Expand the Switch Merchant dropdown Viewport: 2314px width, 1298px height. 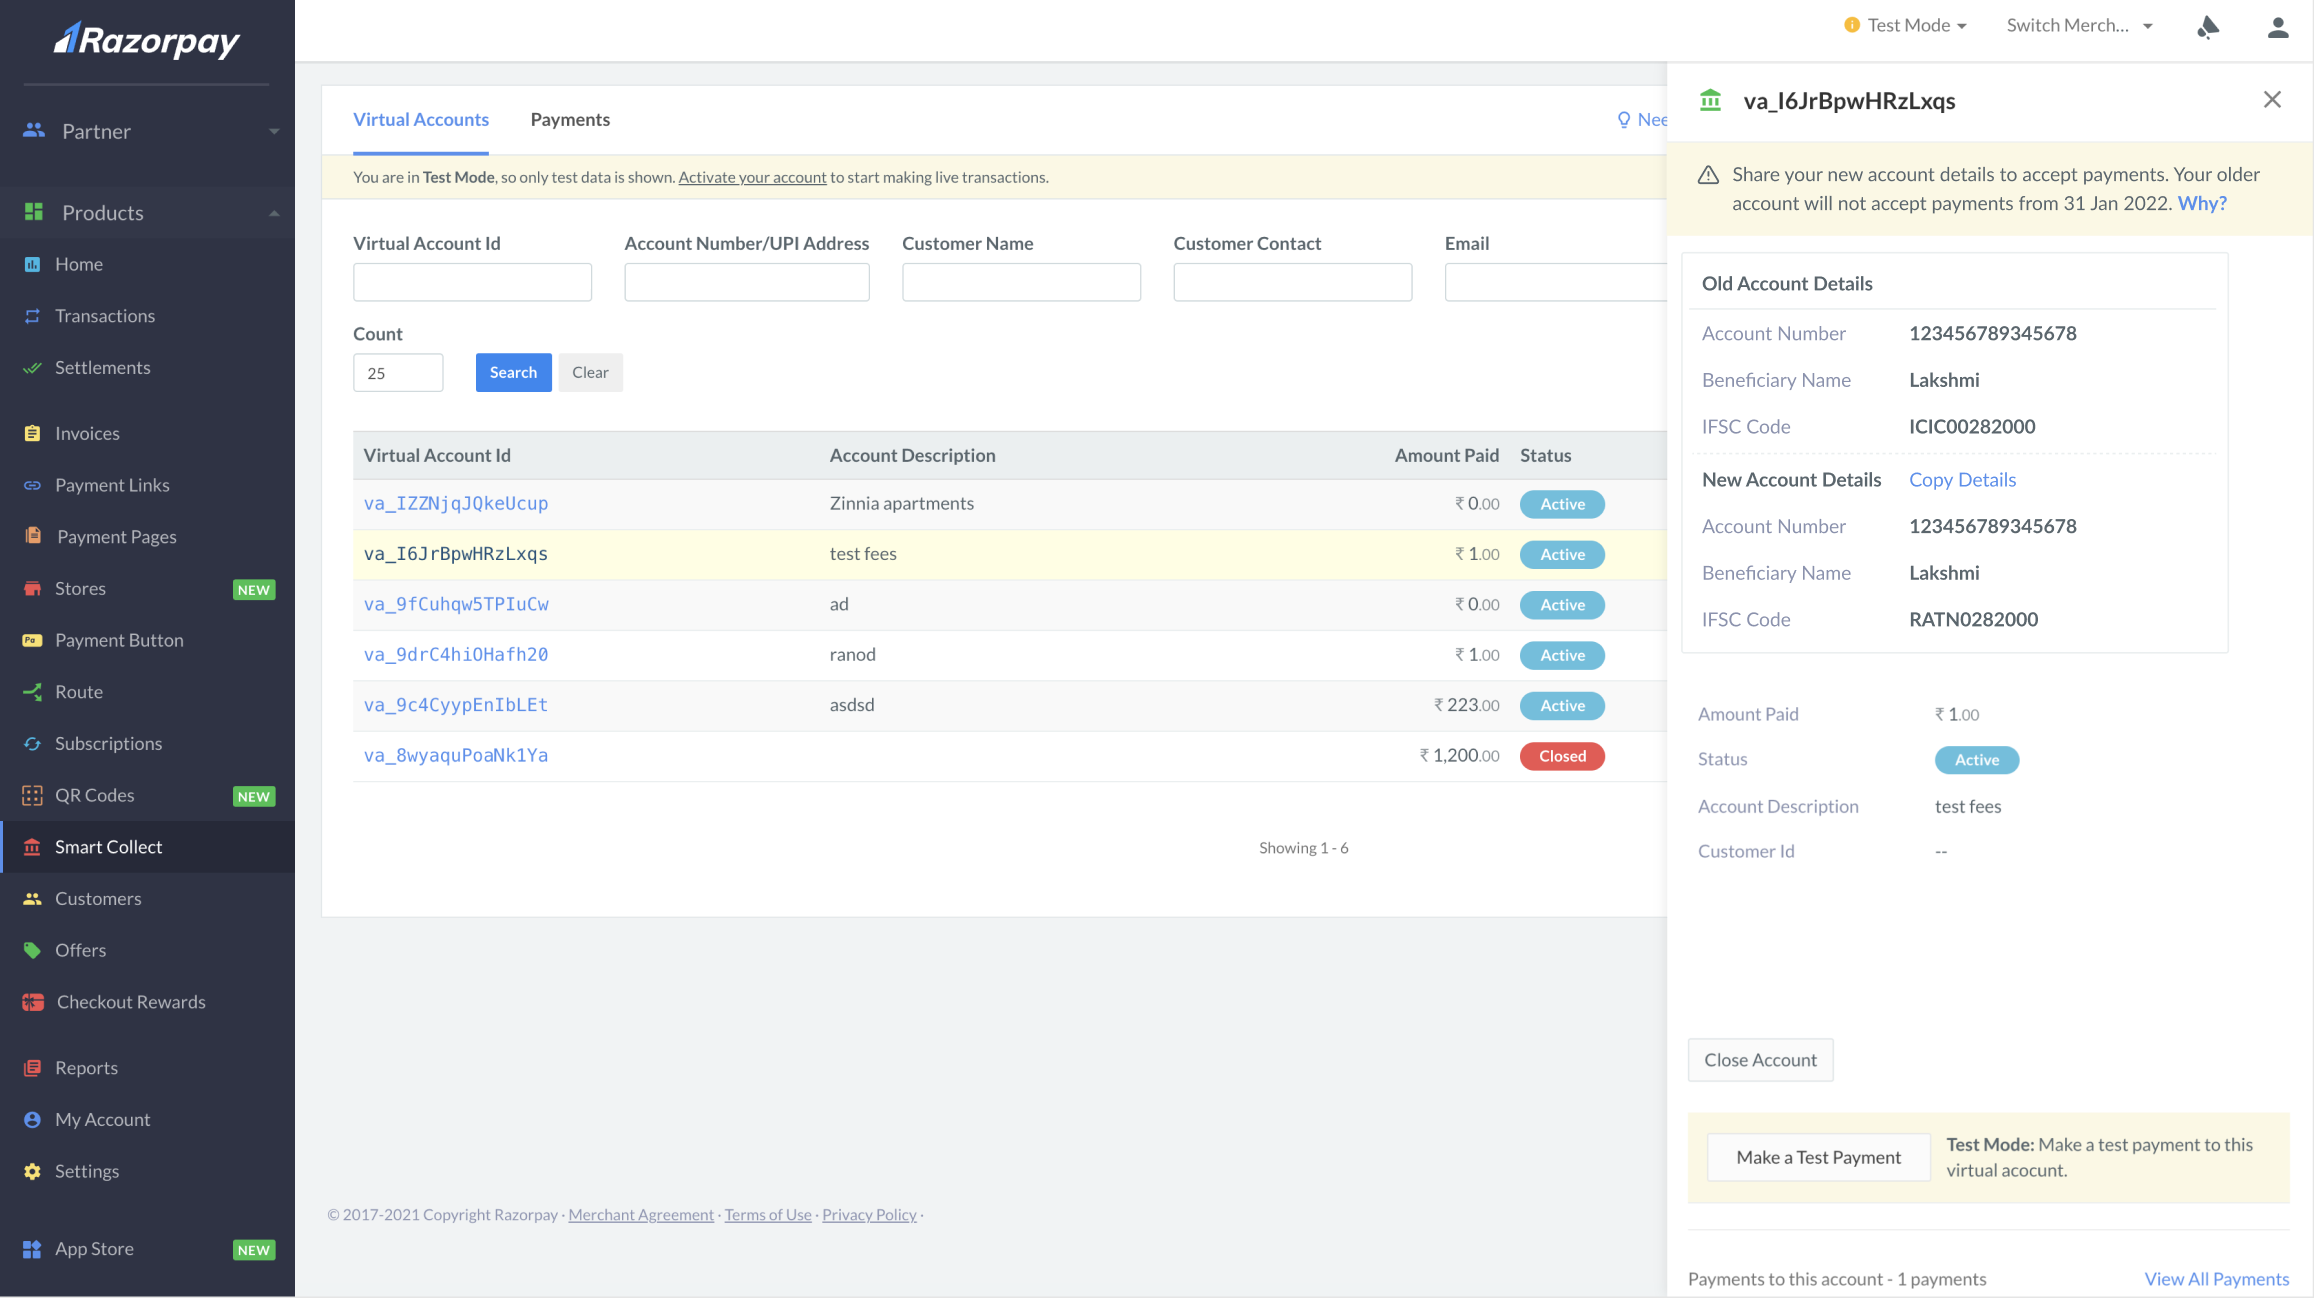click(2079, 25)
